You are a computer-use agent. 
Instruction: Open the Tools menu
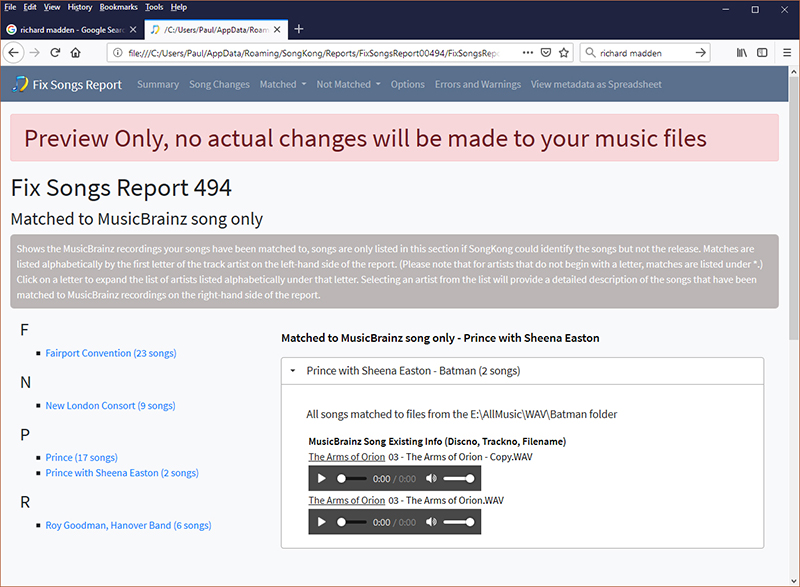154,7
